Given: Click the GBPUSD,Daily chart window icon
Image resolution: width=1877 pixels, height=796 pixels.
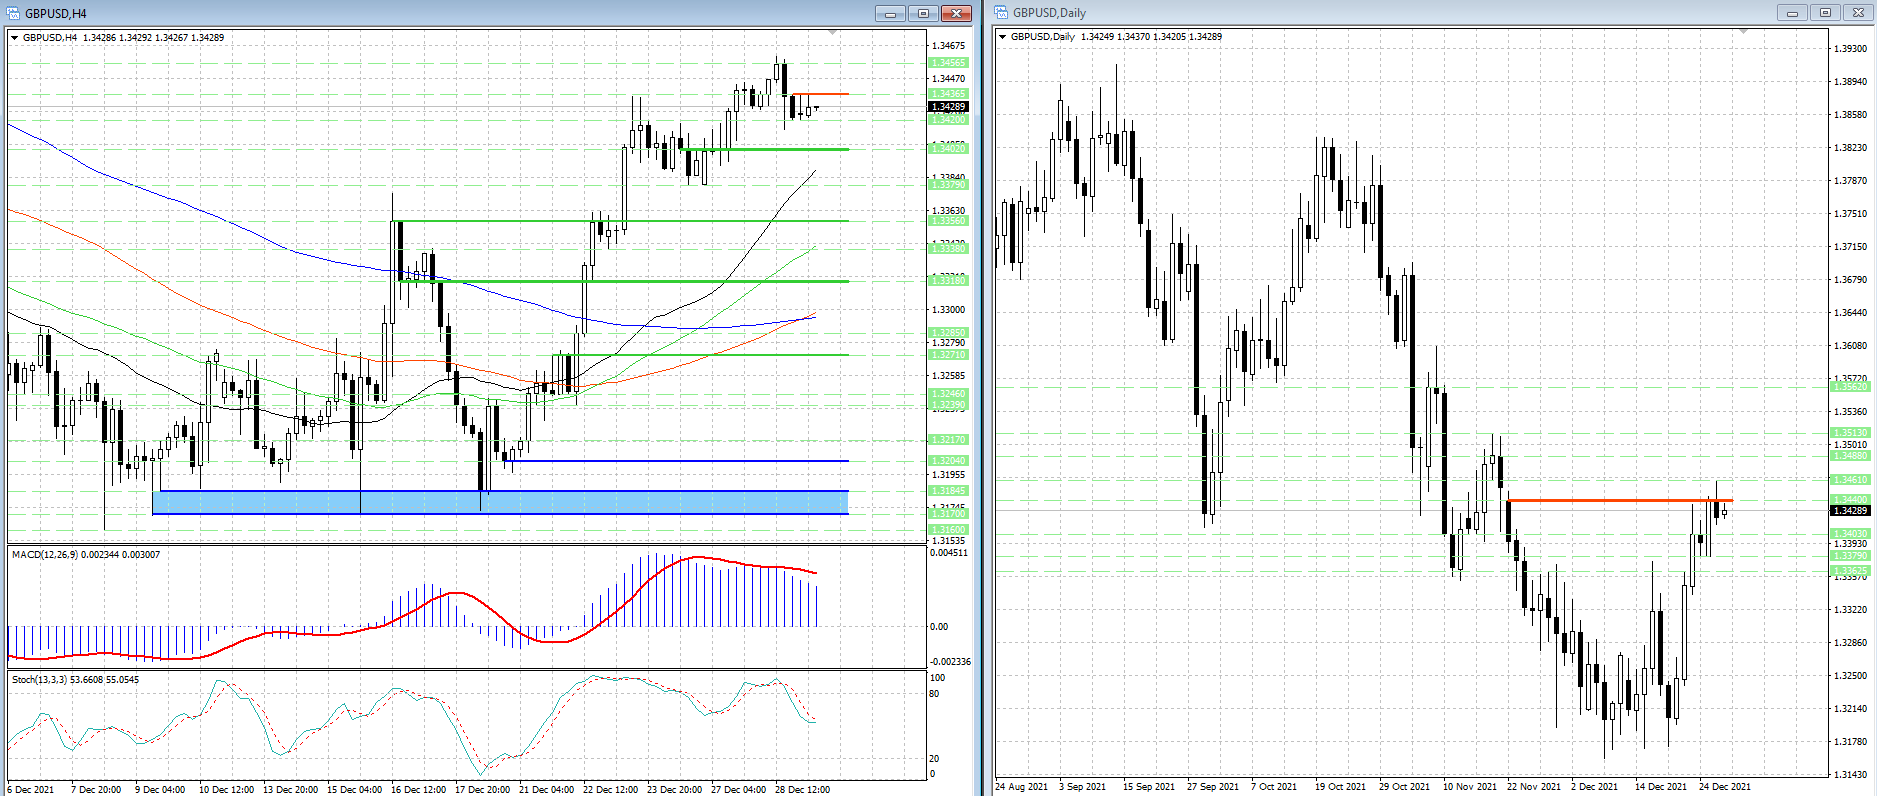Looking at the screenshot, I should coord(1001,13).
